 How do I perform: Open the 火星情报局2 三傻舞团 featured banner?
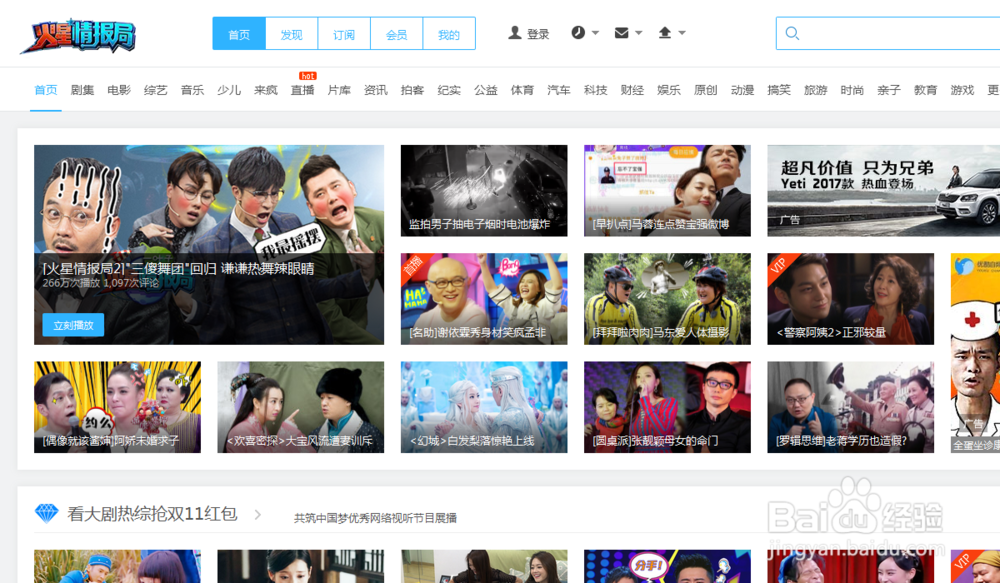click(x=209, y=245)
